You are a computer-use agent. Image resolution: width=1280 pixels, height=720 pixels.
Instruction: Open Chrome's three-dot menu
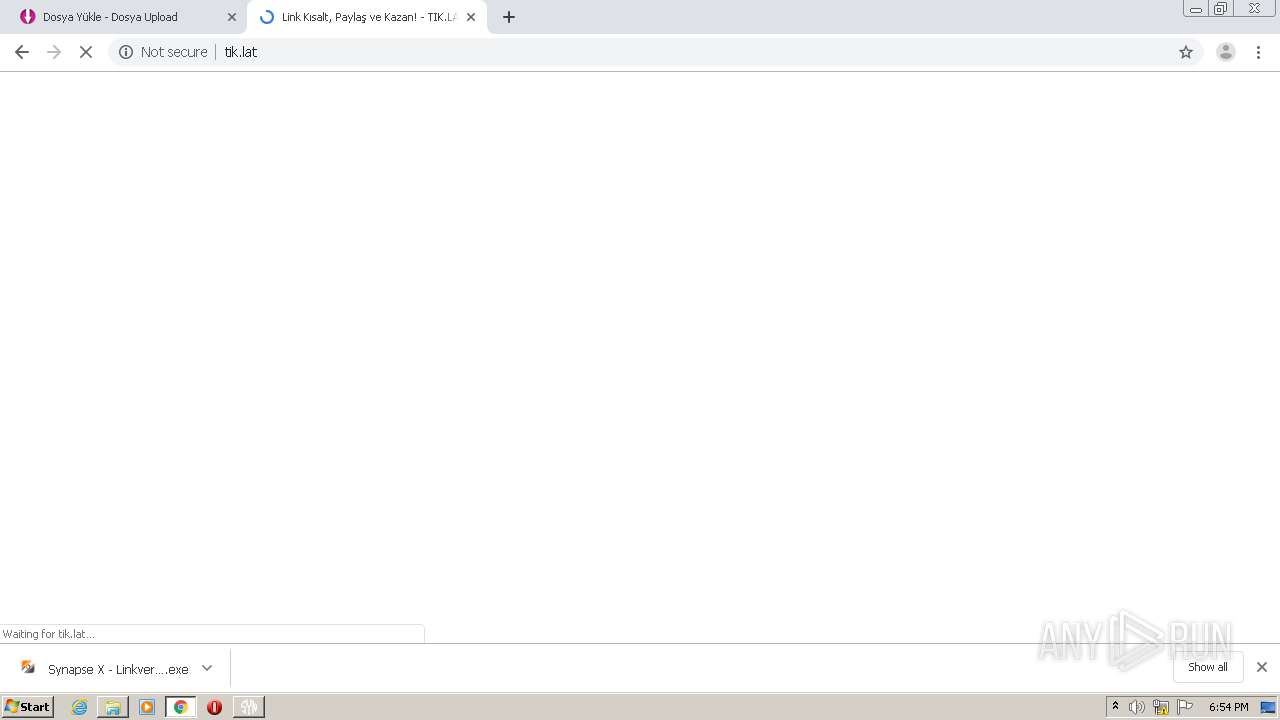[x=1259, y=52]
